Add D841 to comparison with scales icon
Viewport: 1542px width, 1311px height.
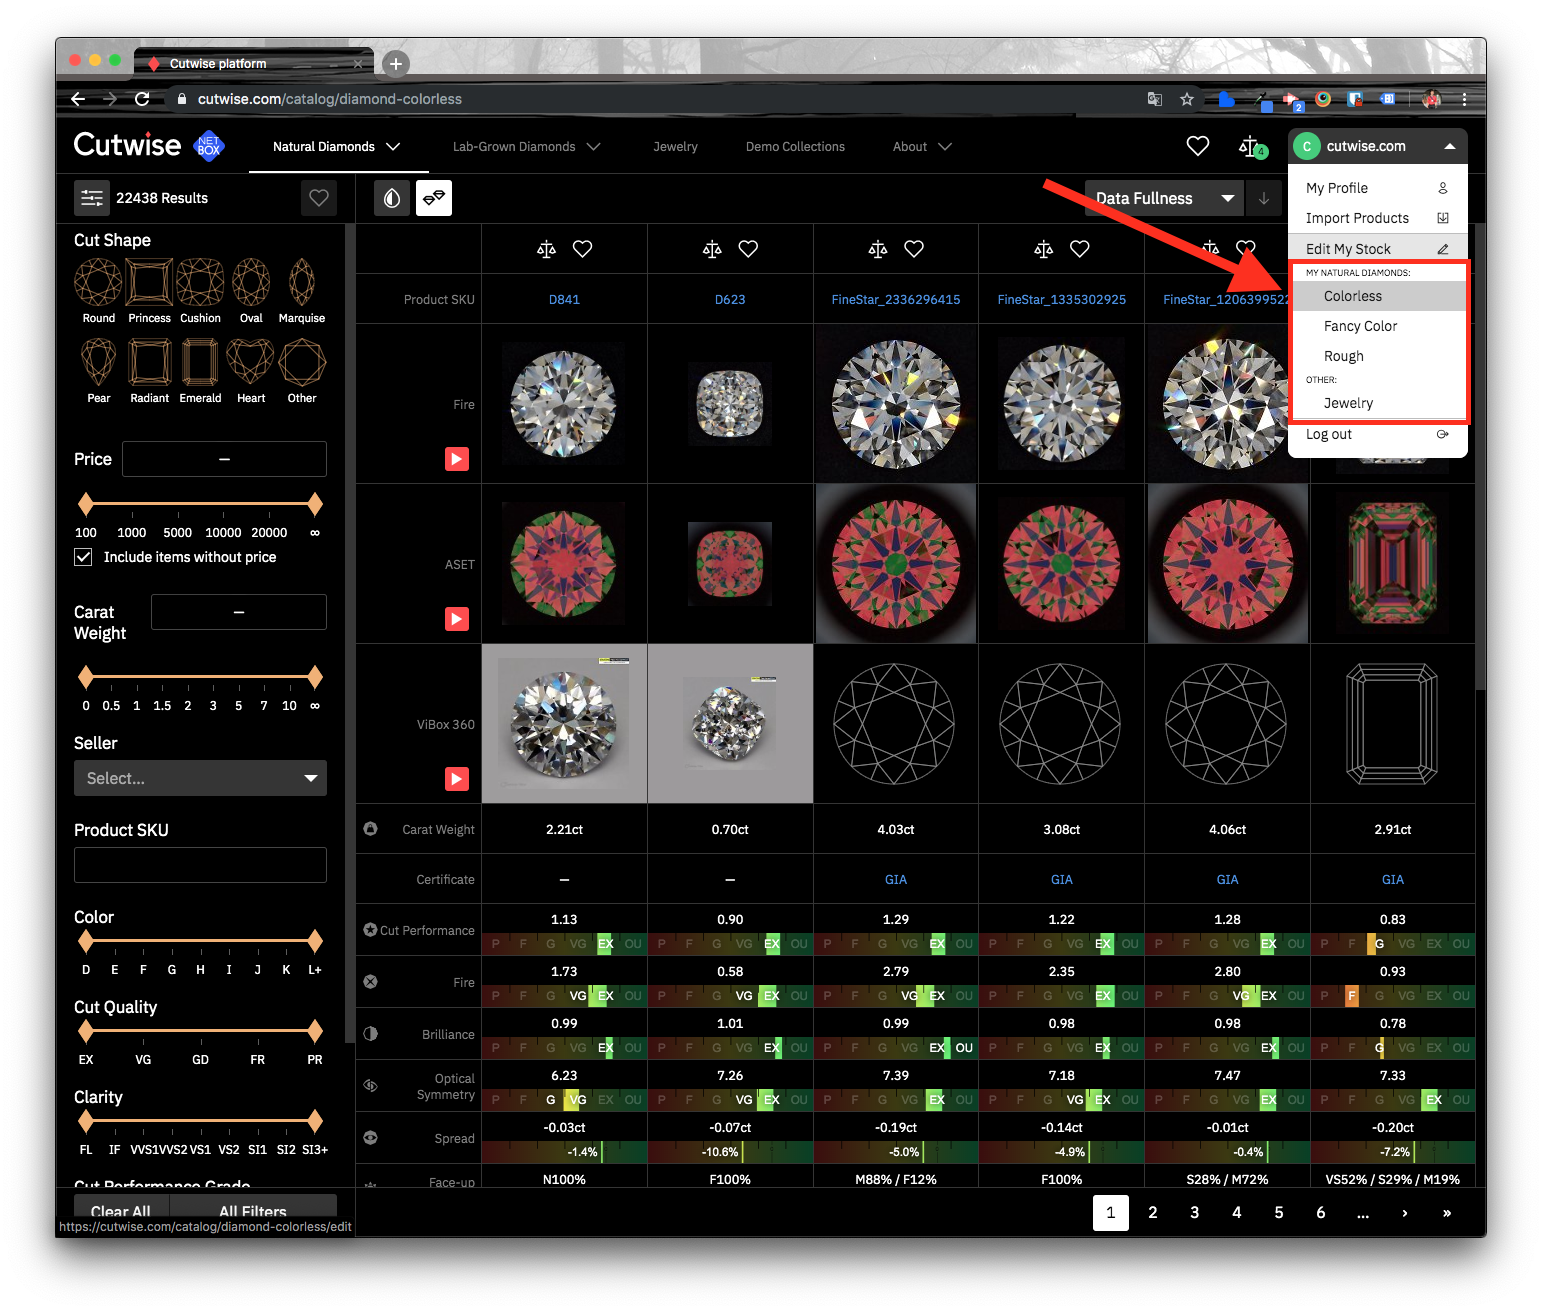tap(546, 249)
